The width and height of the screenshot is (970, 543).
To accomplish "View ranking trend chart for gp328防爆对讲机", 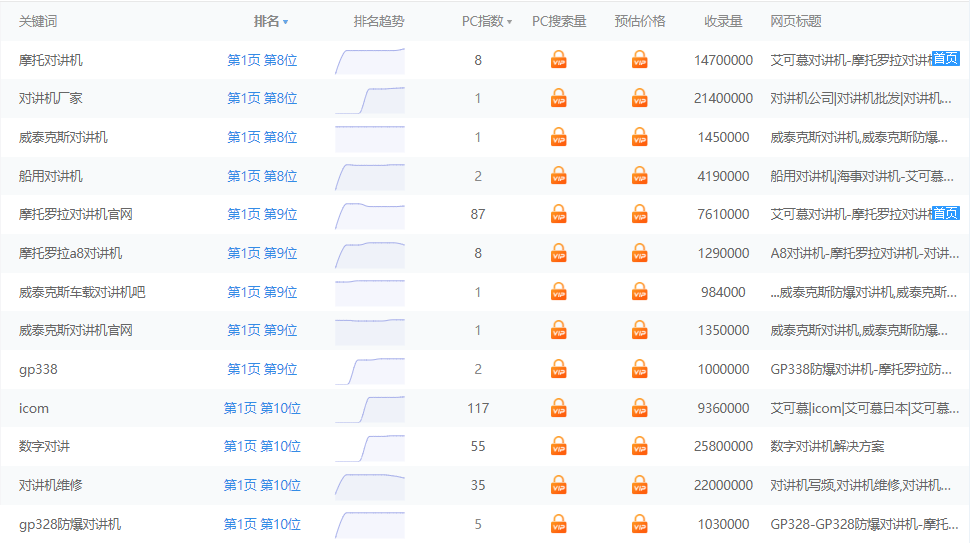I will (369, 524).
